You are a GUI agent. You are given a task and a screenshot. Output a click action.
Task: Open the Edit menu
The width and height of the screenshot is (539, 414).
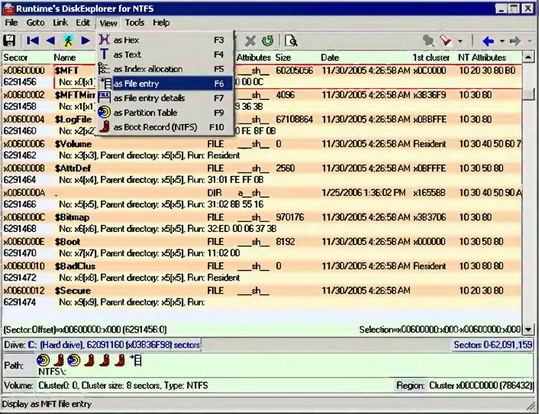click(83, 23)
